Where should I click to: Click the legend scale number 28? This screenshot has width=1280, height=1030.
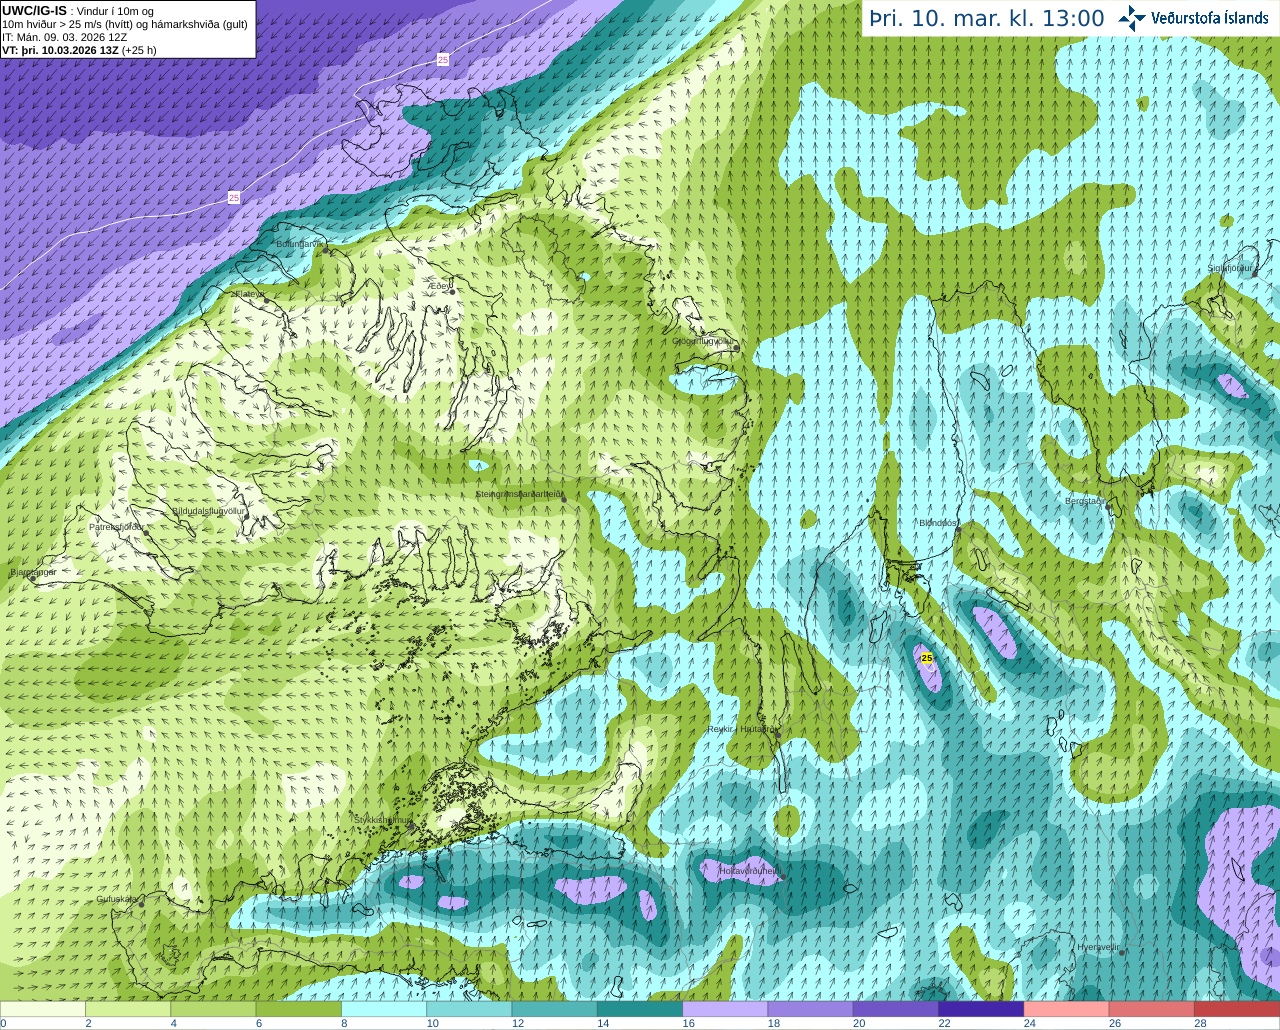coord(1200,1023)
